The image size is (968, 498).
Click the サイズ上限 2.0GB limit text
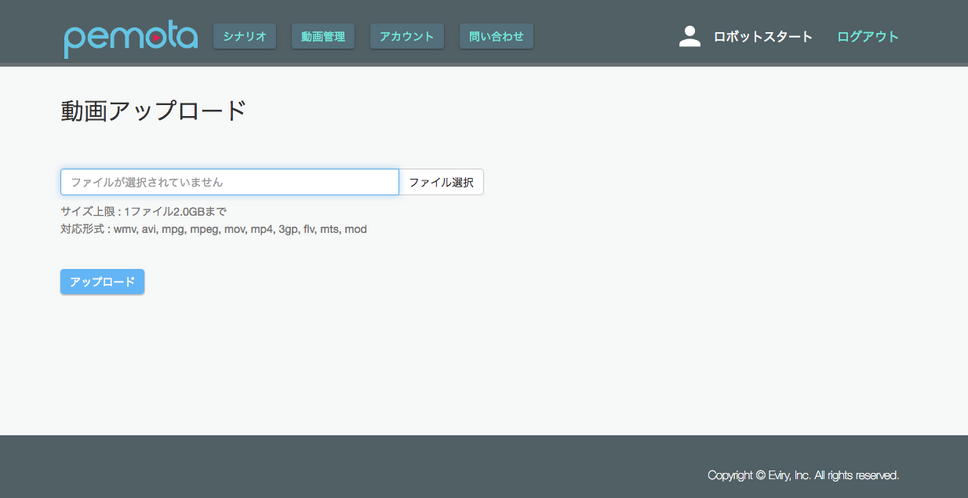tap(143, 211)
